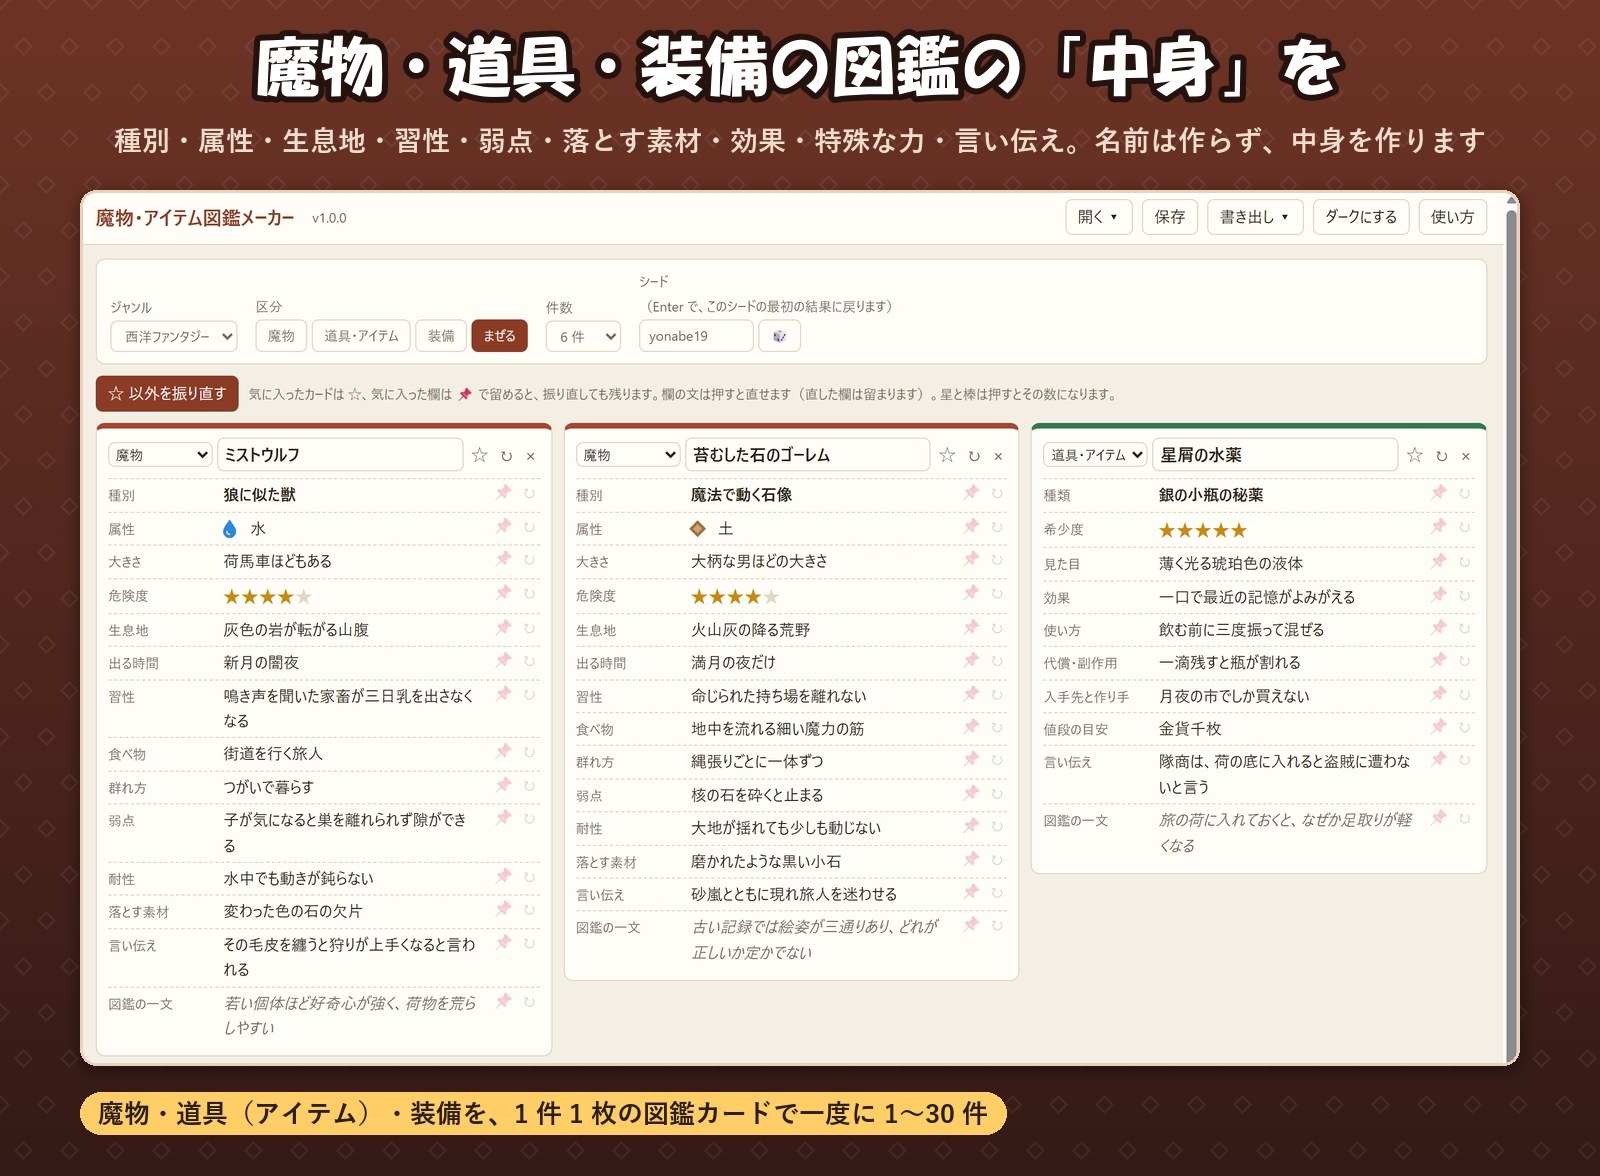The width and height of the screenshot is (1600, 1176).
Task: Reroll the 苔むした石のゴーレム card
Action: (x=974, y=456)
